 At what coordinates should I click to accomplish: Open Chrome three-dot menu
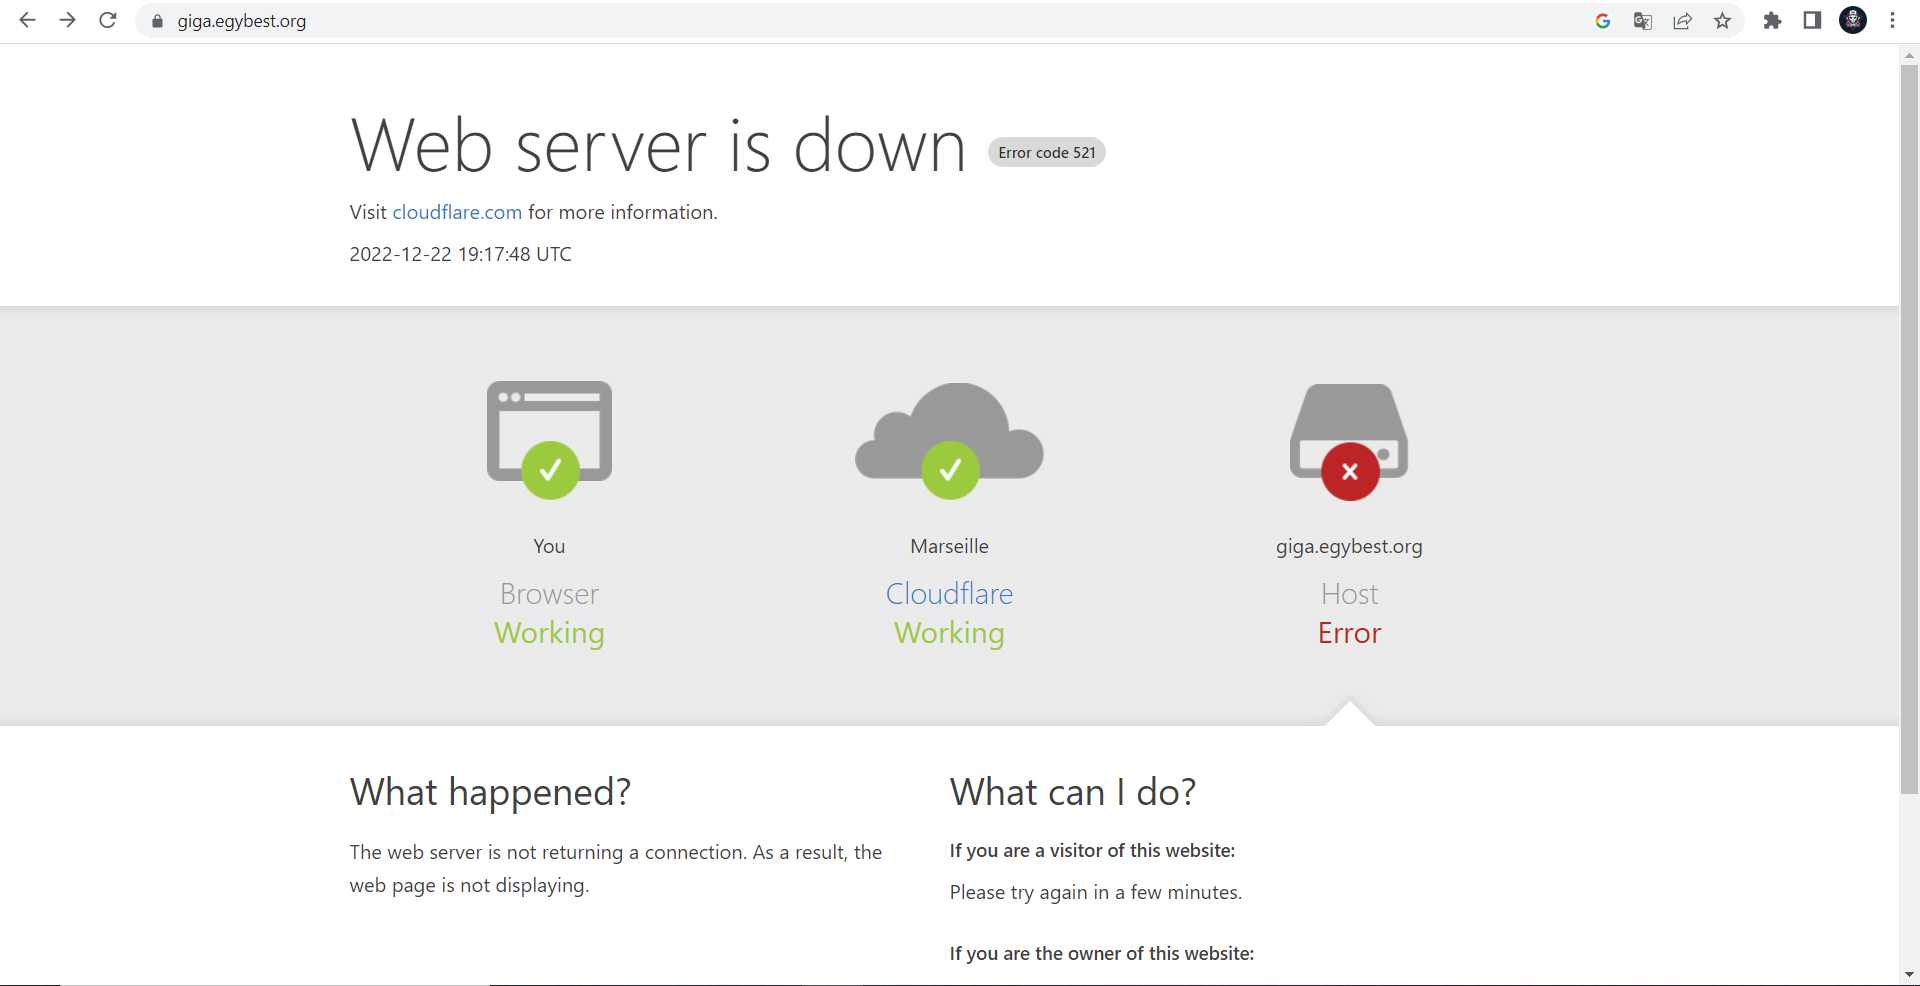click(x=1892, y=21)
